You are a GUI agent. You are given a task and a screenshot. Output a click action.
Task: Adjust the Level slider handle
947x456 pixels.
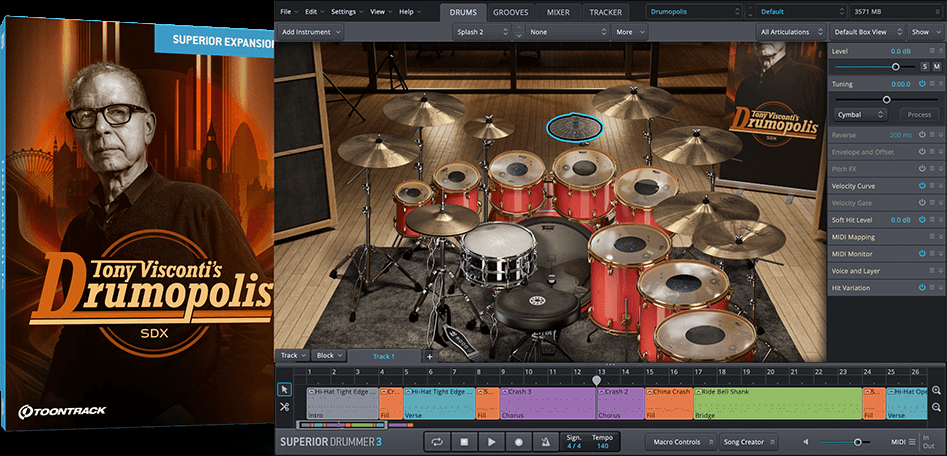[896, 67]
